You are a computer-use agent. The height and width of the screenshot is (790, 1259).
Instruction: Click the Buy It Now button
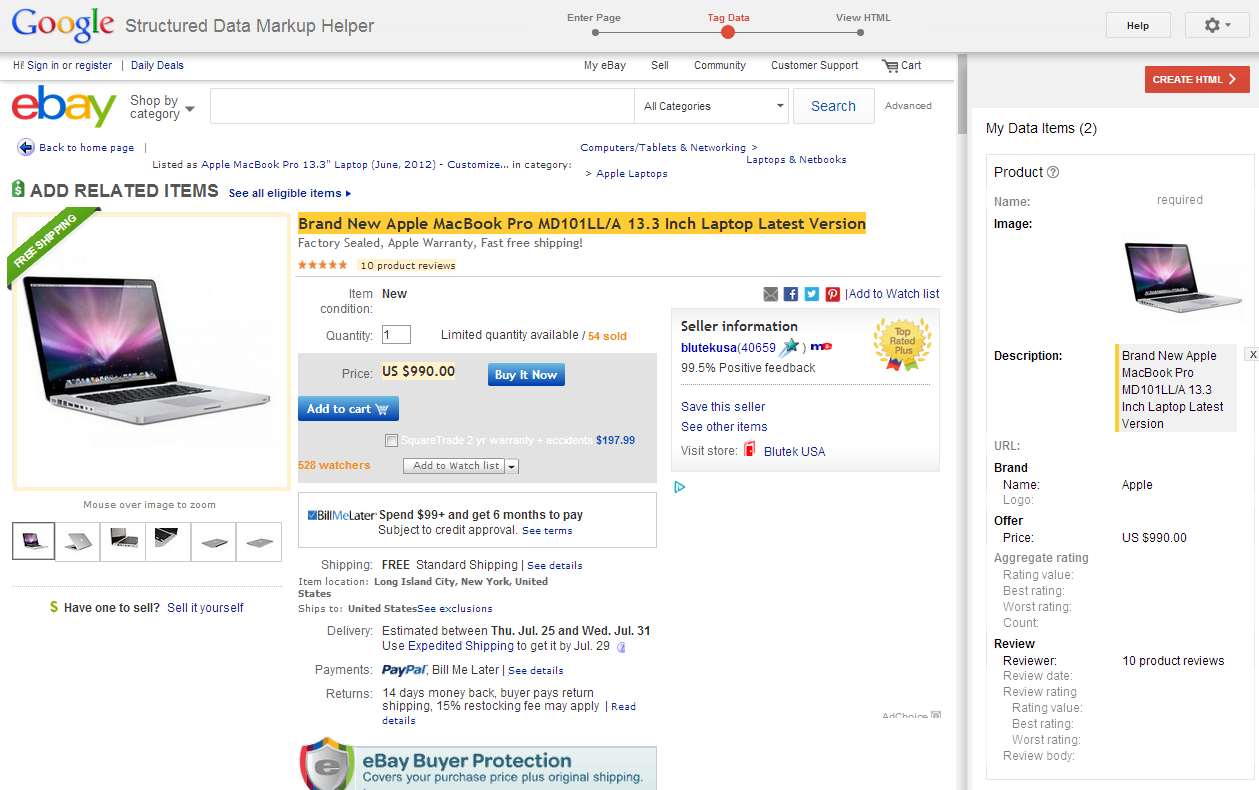coord(526,374)
